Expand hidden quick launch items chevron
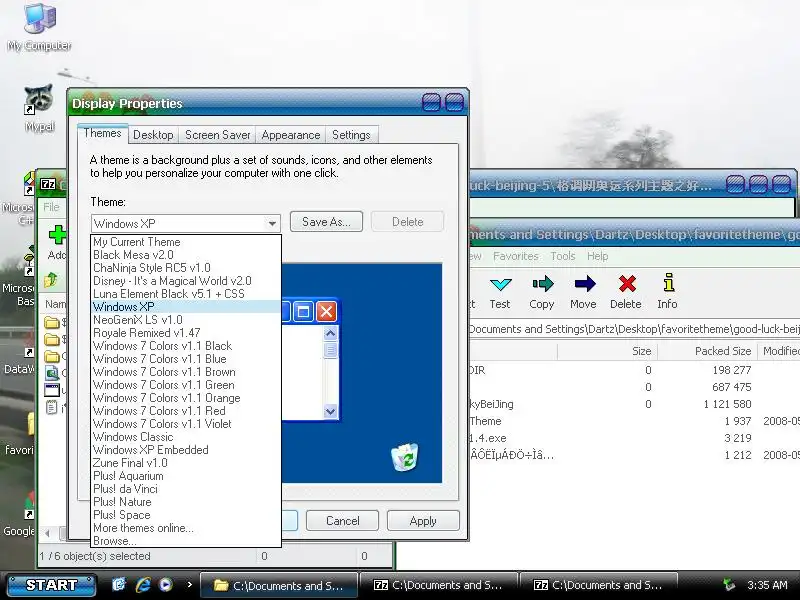 pyautogui.click(x=189, y=585)
